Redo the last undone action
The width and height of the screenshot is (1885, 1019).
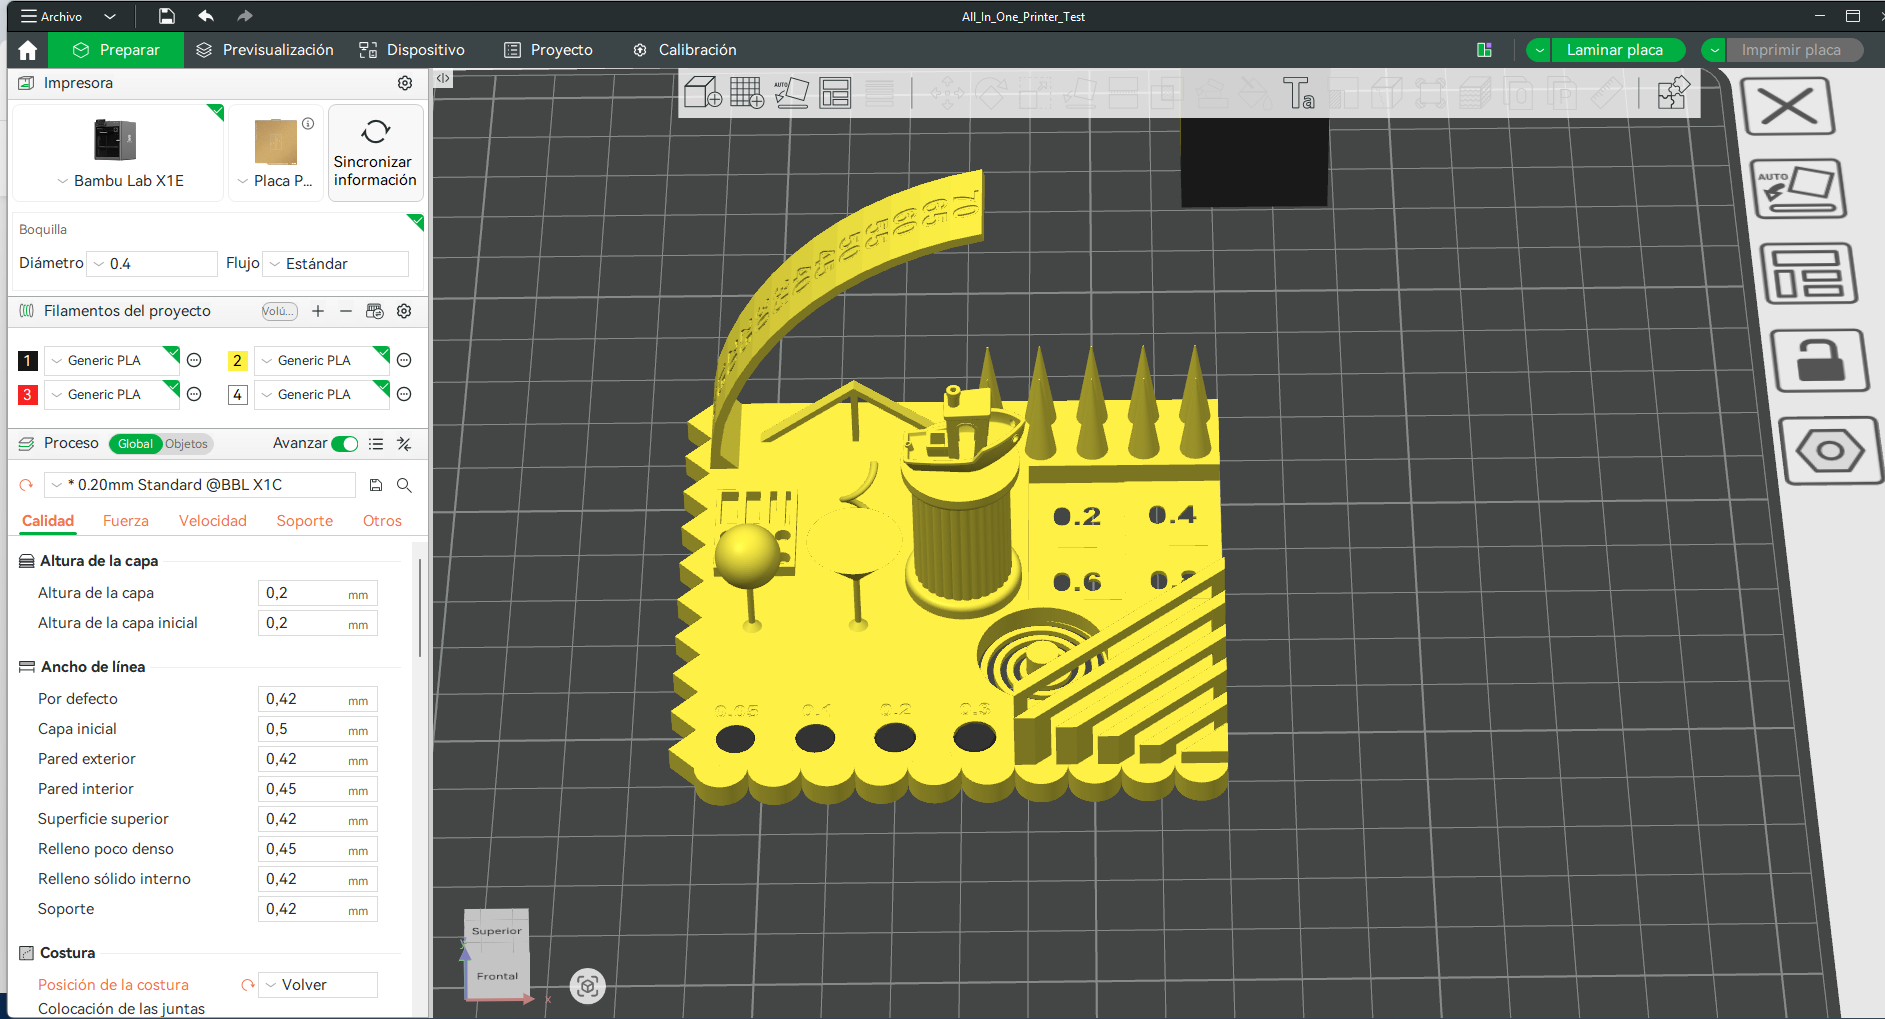click(x=245, y=16)
